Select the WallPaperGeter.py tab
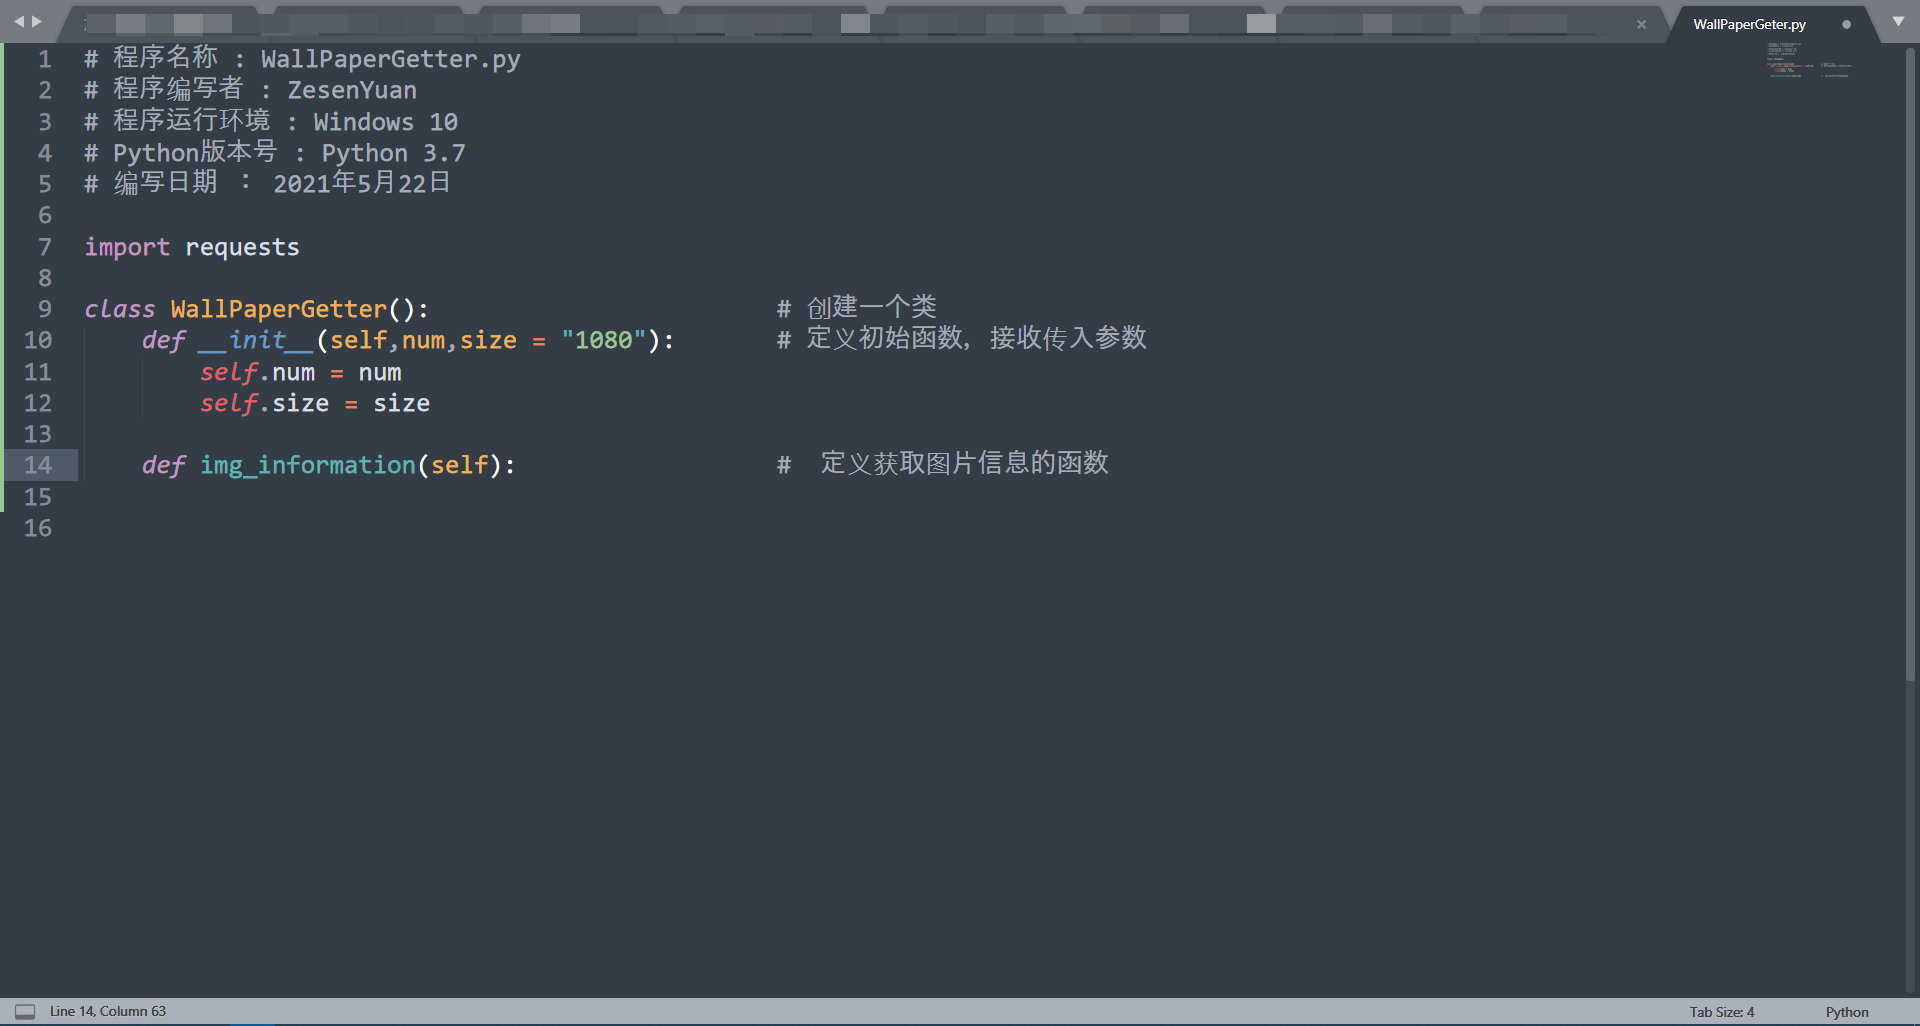 [1748, 23]
